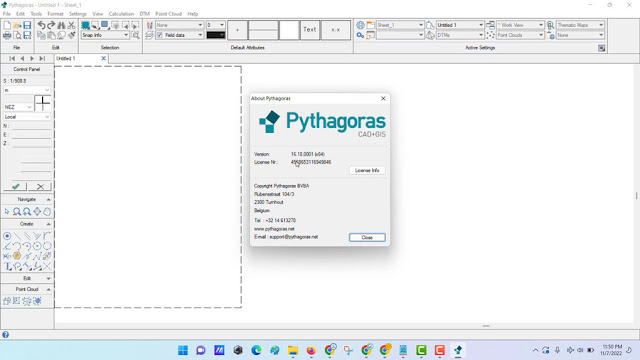Image resolution: width=640 pixels, height=360 pixels.
Task: Click the N coordinate input field
Action: point(31,126)
